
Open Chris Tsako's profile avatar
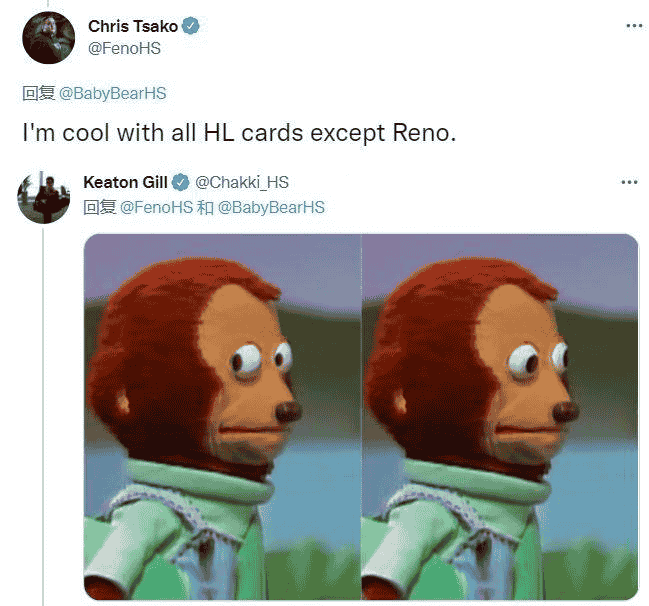(x=48, y=38)
